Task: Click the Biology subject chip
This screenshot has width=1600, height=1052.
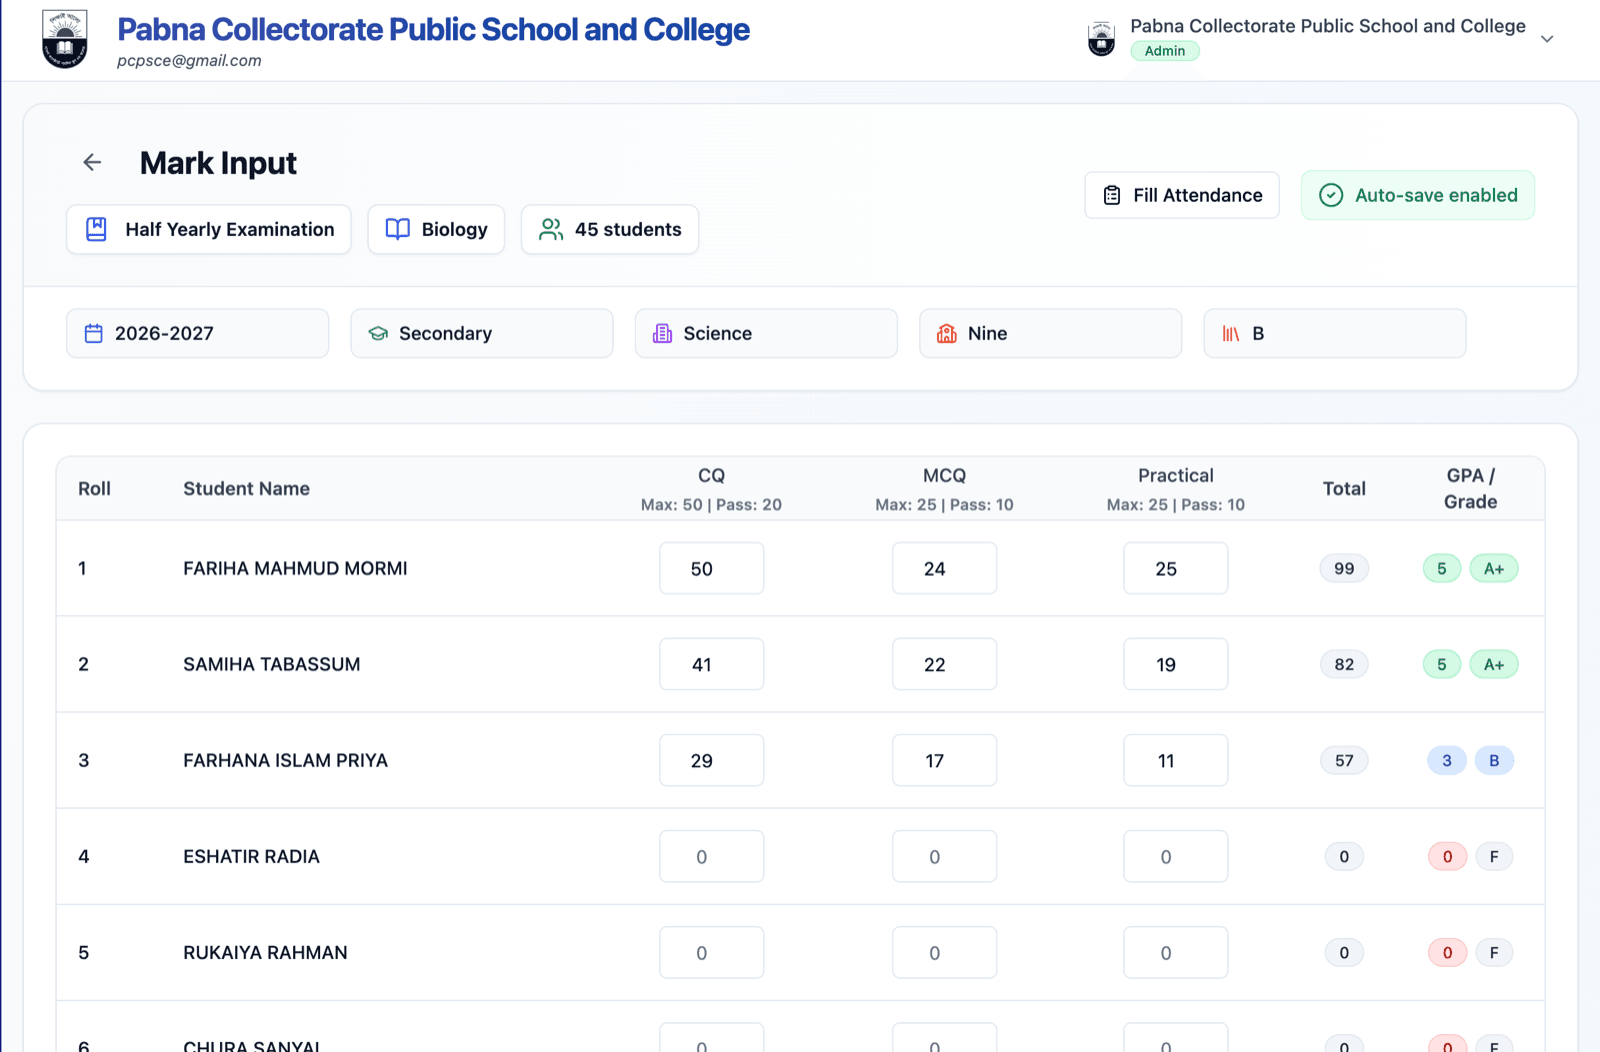Action: (x=436, y=229)
